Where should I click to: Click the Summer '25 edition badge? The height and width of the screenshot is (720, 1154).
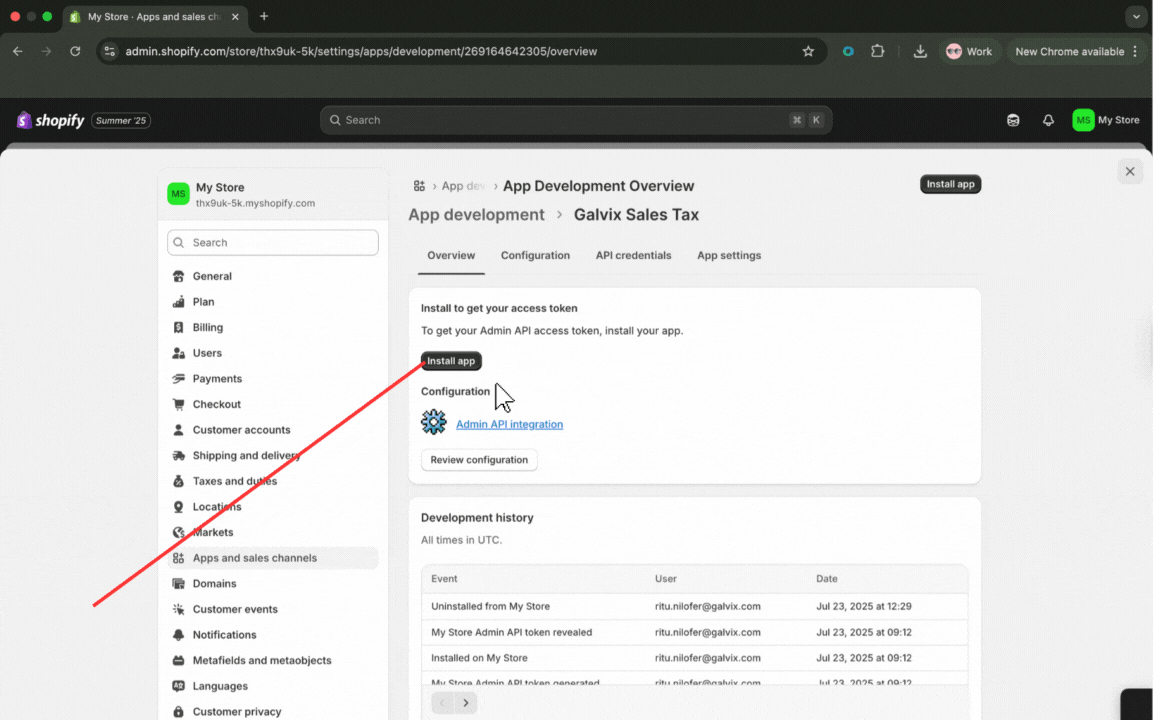[121, 120]
